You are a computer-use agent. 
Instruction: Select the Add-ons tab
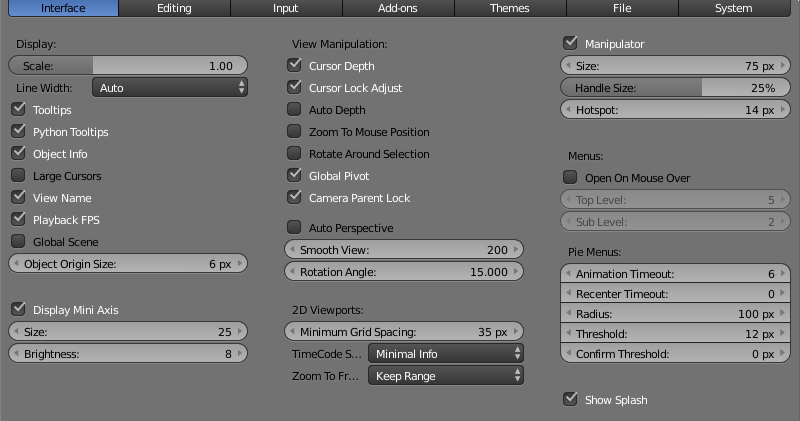pos(398,8)
